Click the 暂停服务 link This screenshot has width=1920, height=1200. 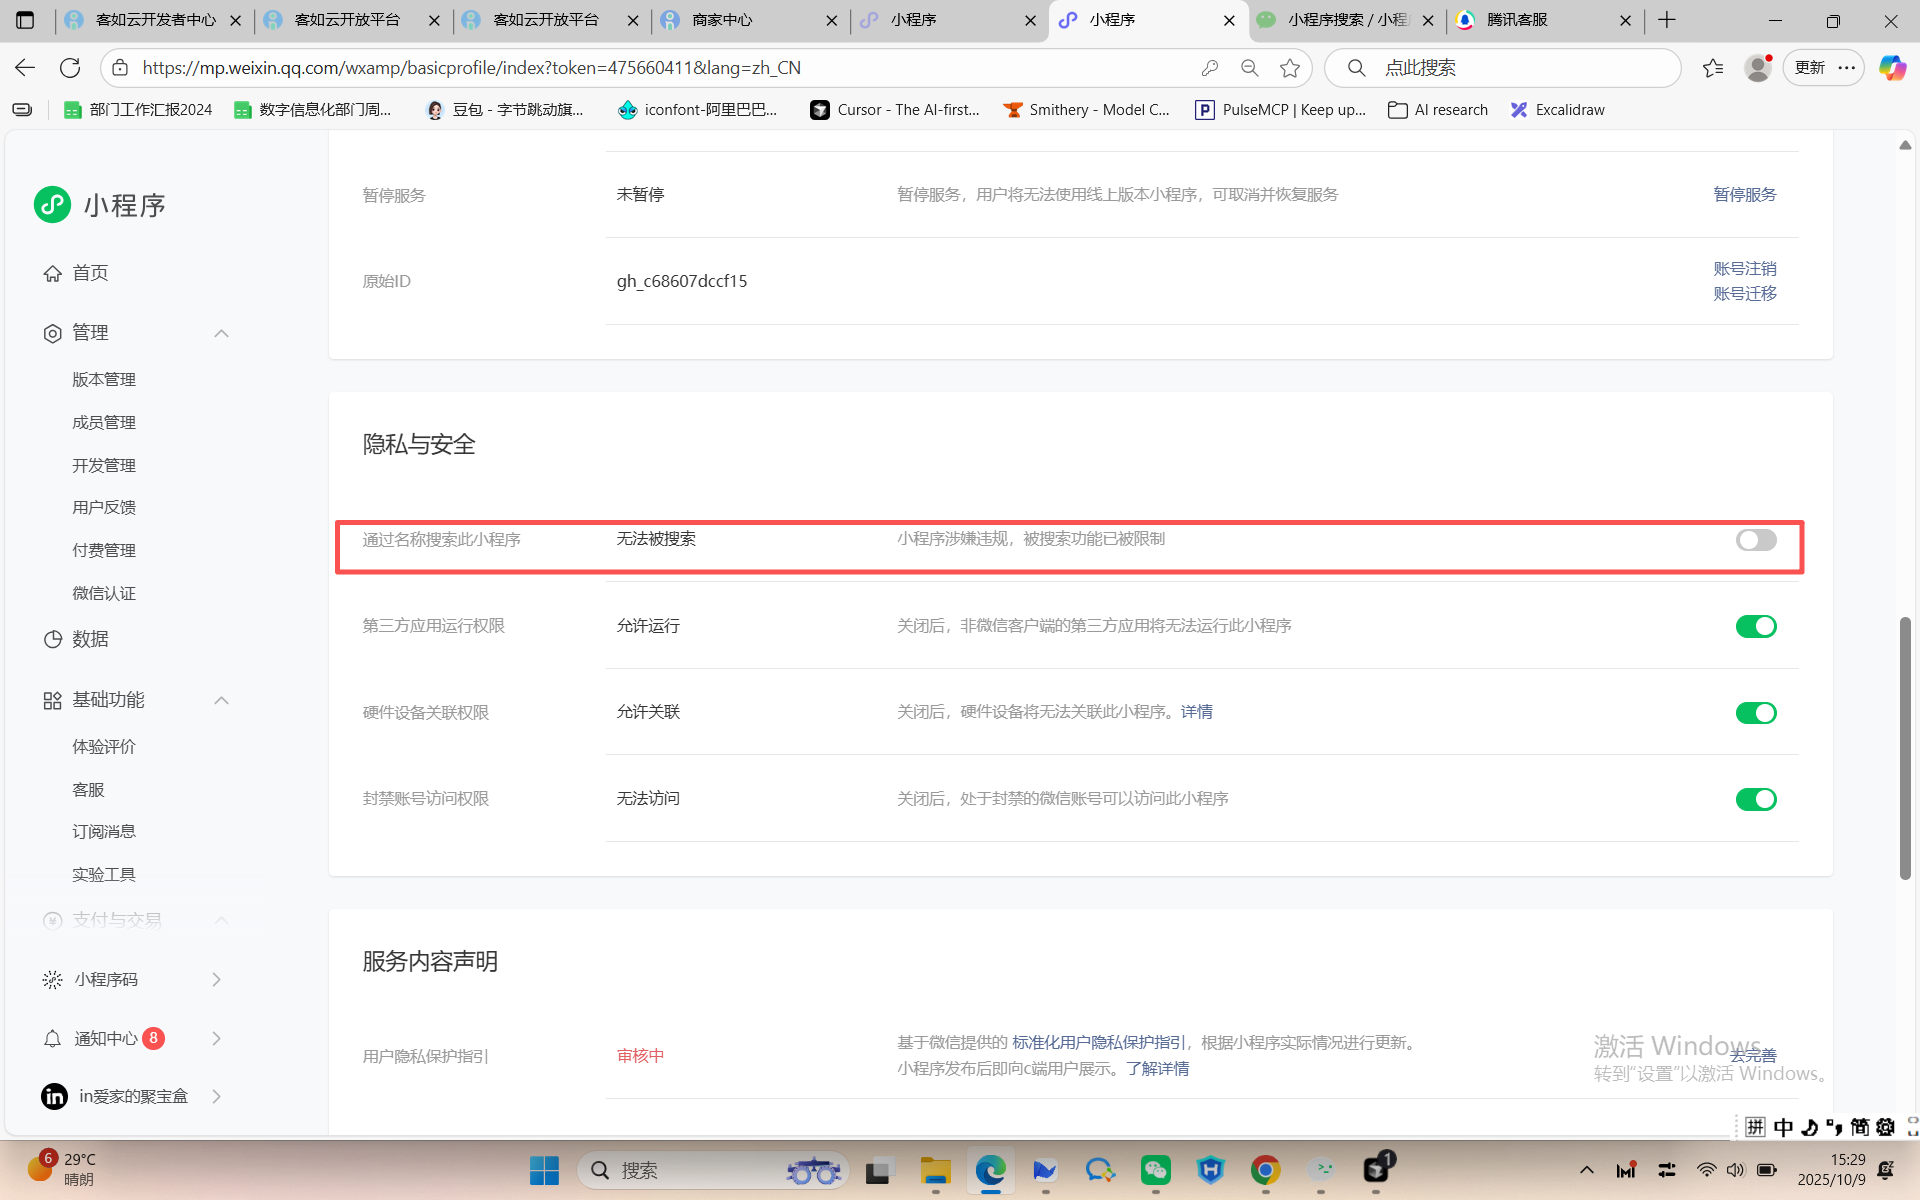(x=1744, y=195)
